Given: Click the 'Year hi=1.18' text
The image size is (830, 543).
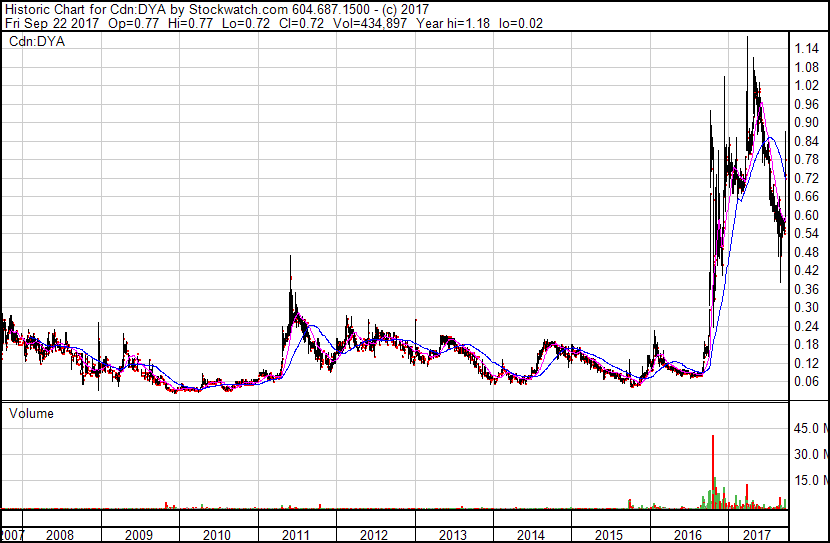Looking at the screenshot, I should [453, 23].
